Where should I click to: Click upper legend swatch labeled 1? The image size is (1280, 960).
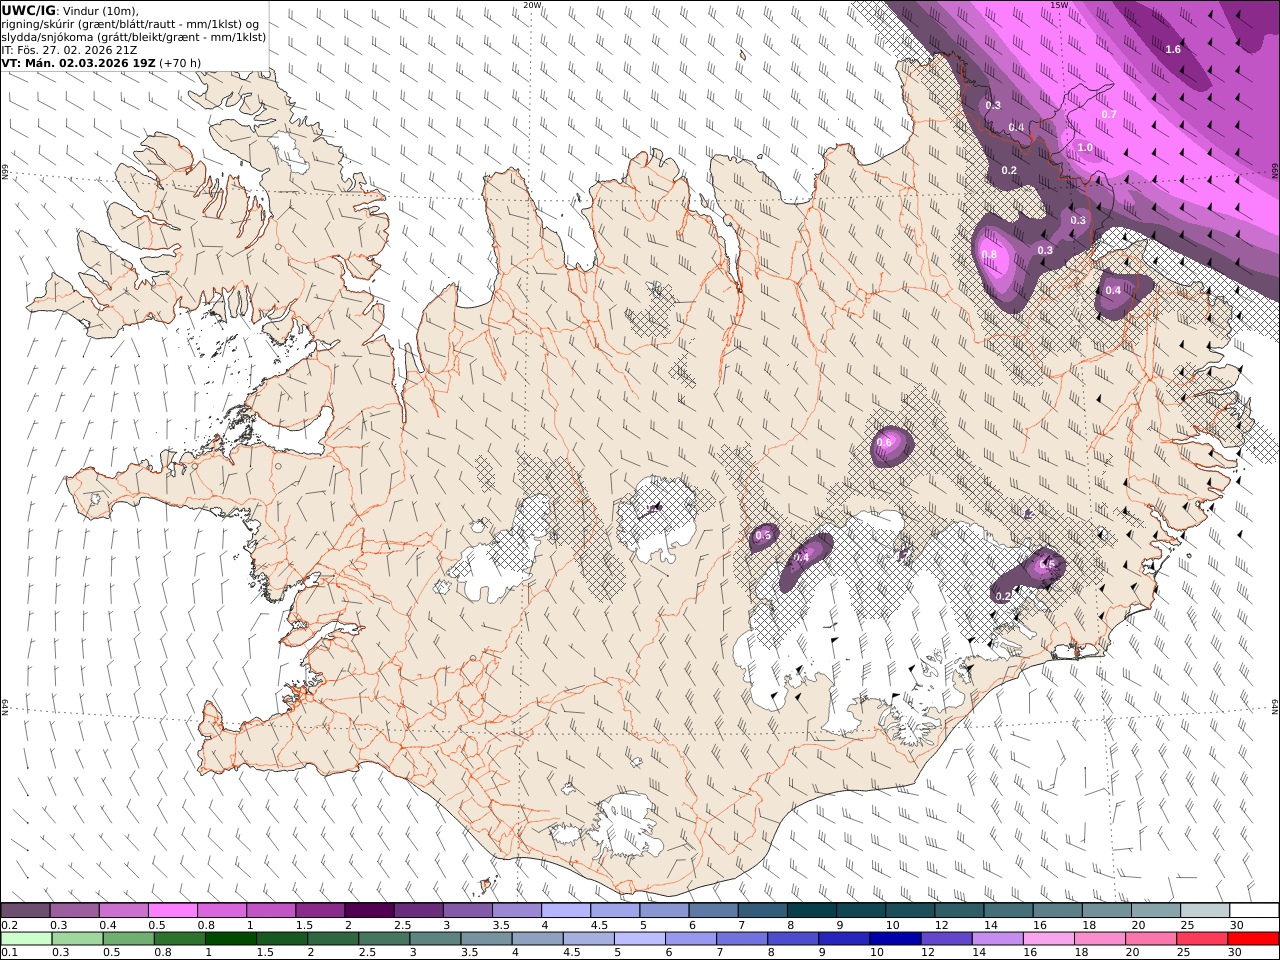pyautogui.click(x=271, y=911)
